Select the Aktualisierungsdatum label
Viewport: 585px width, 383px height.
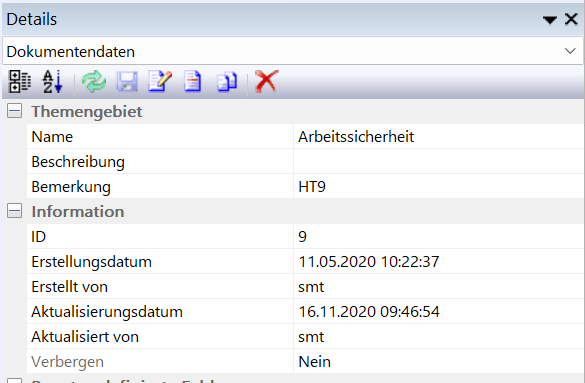coord(107,312)
